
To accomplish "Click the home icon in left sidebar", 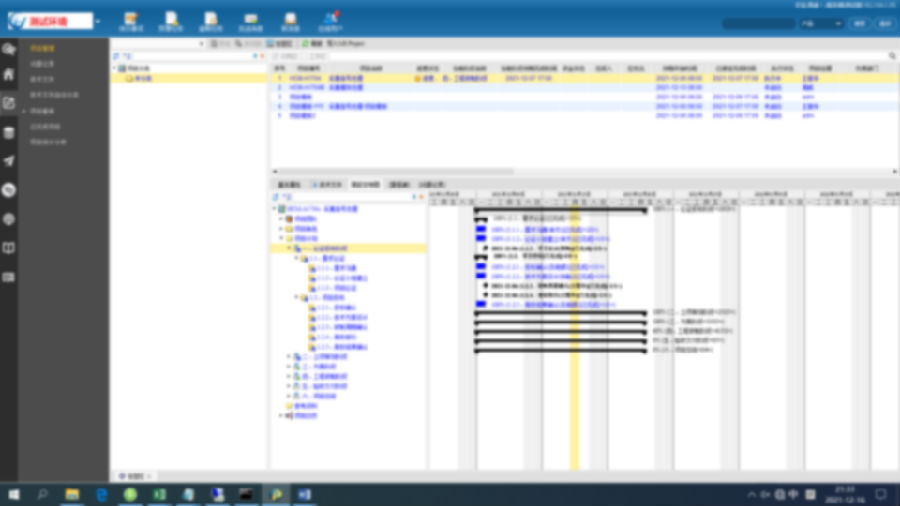I will pos(9,74).
